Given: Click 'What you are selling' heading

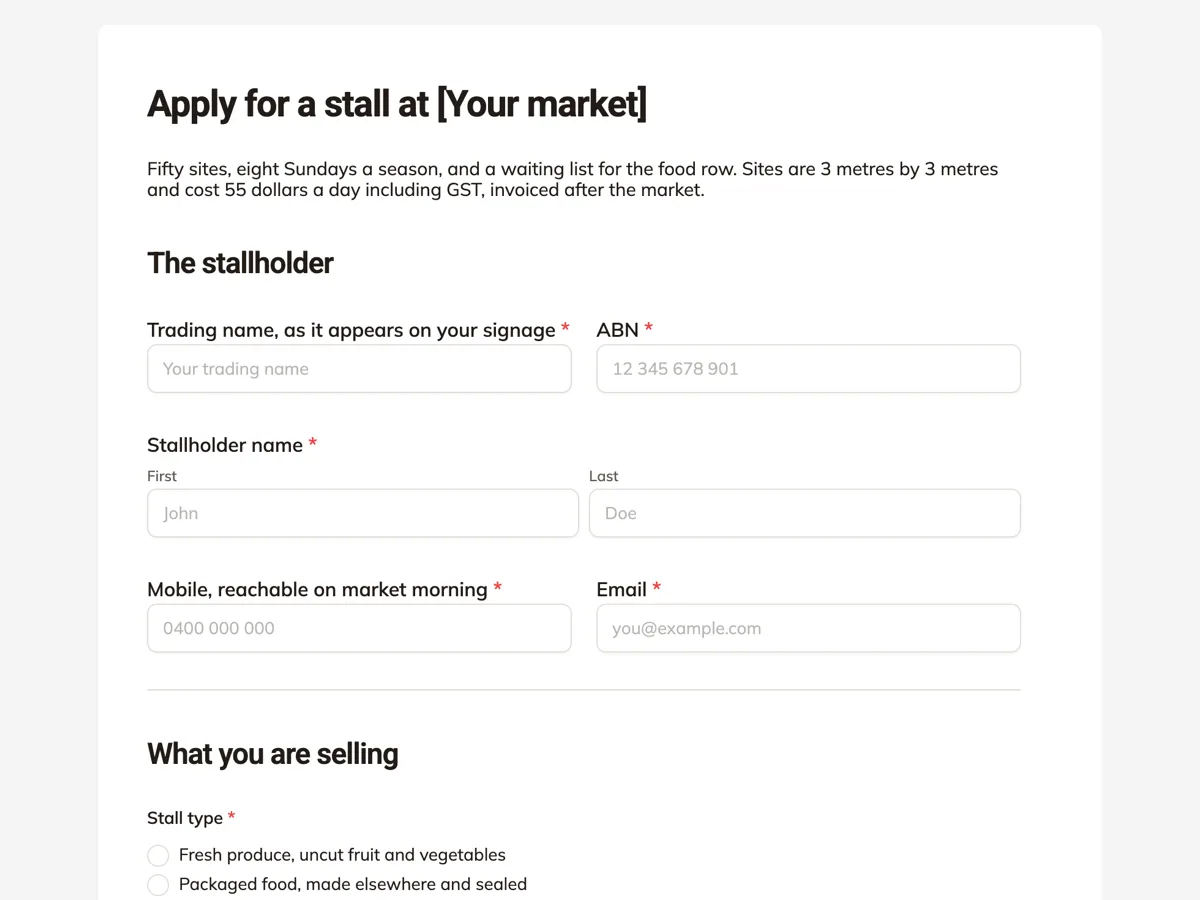Looking at the screenshot, I should point(273,754).
